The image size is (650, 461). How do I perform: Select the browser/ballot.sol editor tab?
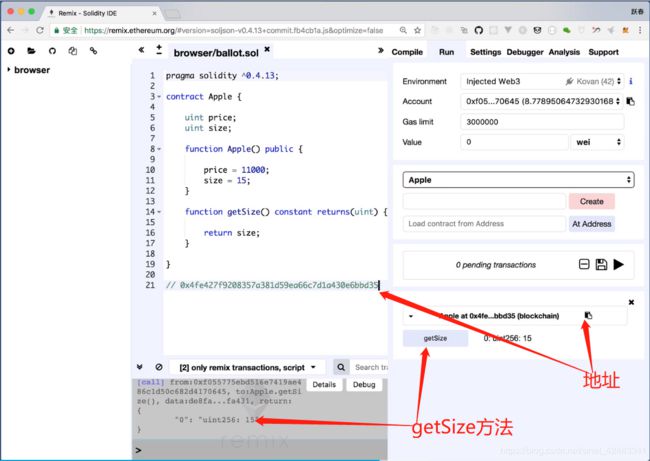[216, 53]
